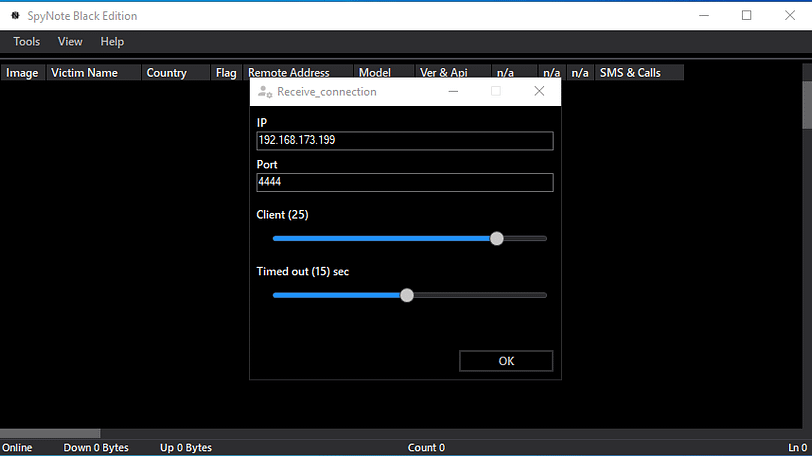Image resolution: width=812 pixels, height=456 pixels.
Task: Click the Down 0 Bytes status
Action: point(96,448)
